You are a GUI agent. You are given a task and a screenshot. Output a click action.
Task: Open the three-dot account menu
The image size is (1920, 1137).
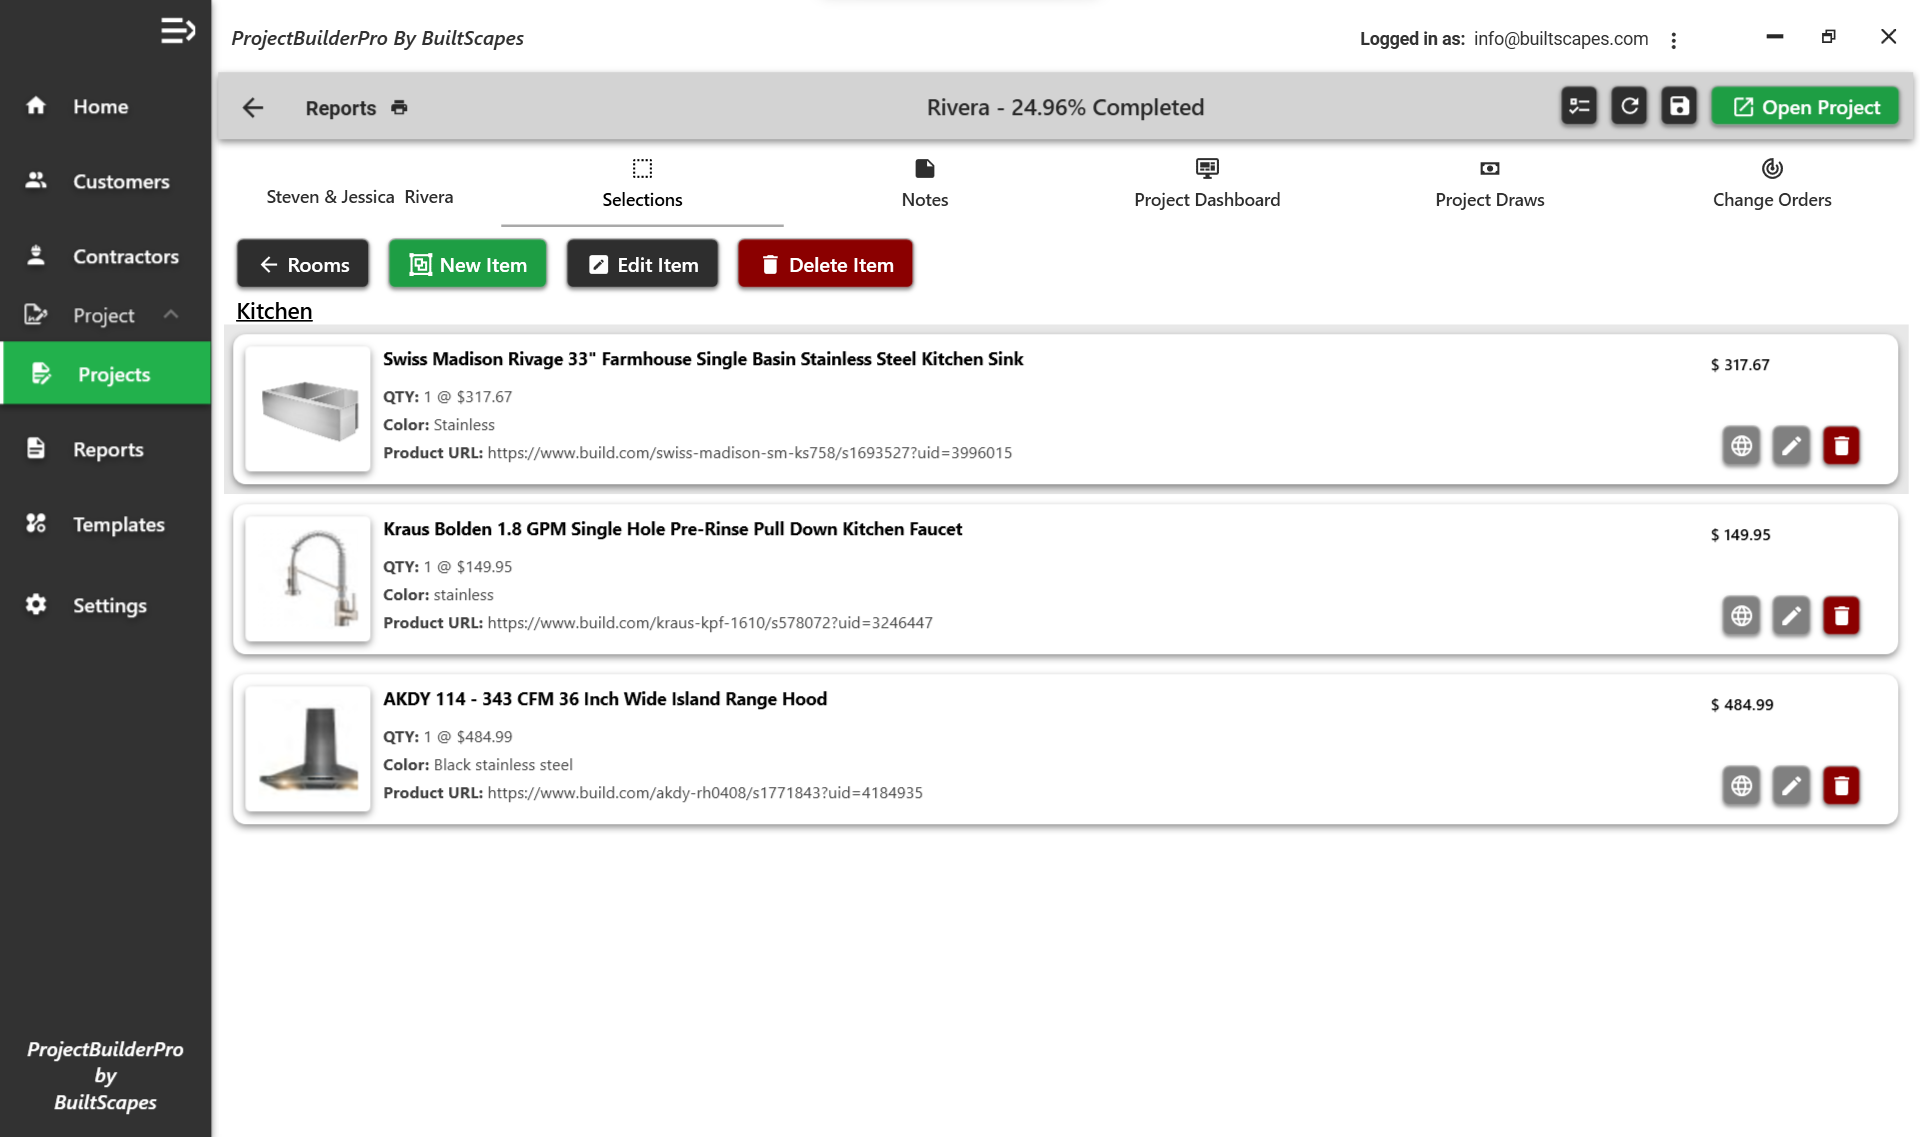[1673, 40]
